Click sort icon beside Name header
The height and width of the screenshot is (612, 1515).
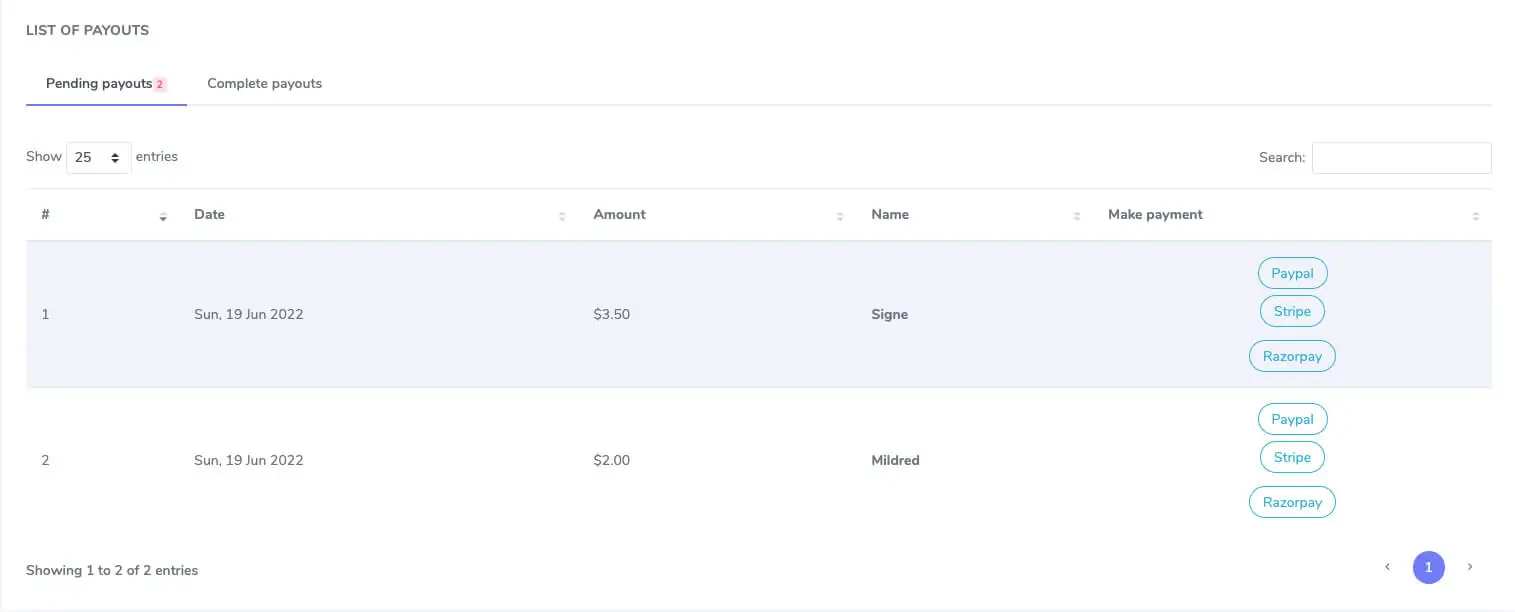(1077, 216)
